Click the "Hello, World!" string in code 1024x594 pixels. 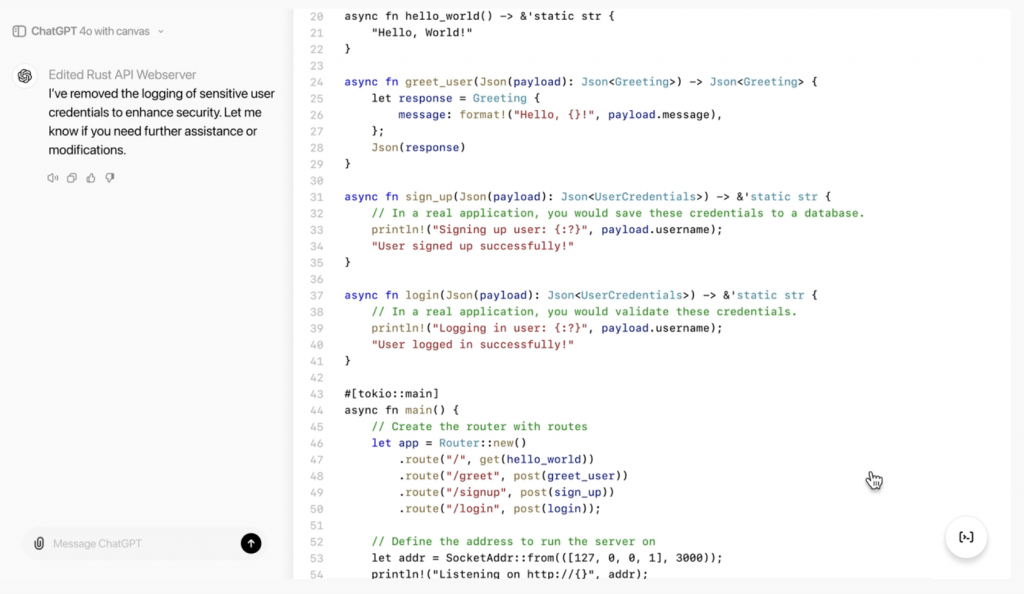pos(421,32)
